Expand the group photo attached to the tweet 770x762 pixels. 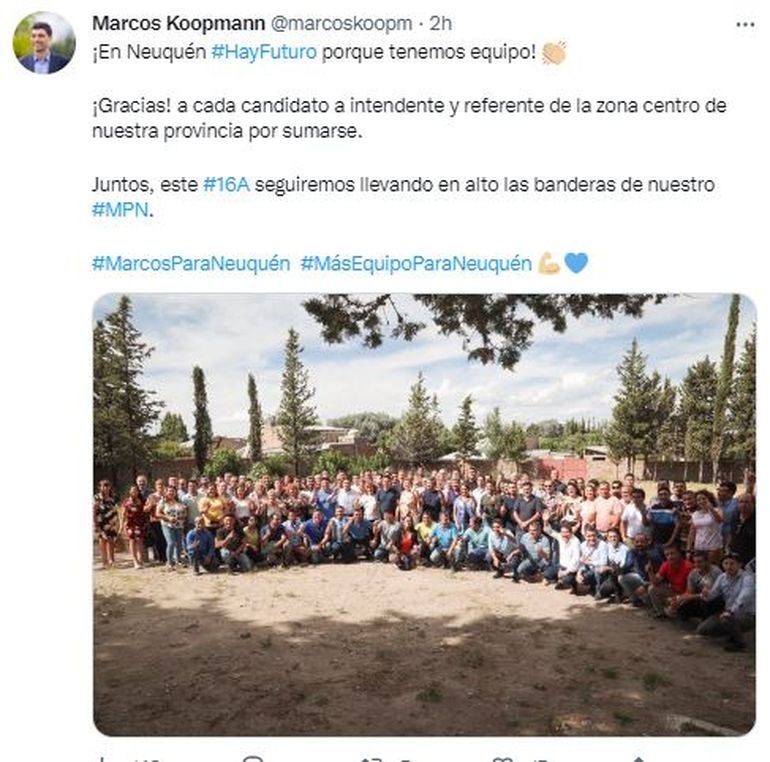(424, 515)
